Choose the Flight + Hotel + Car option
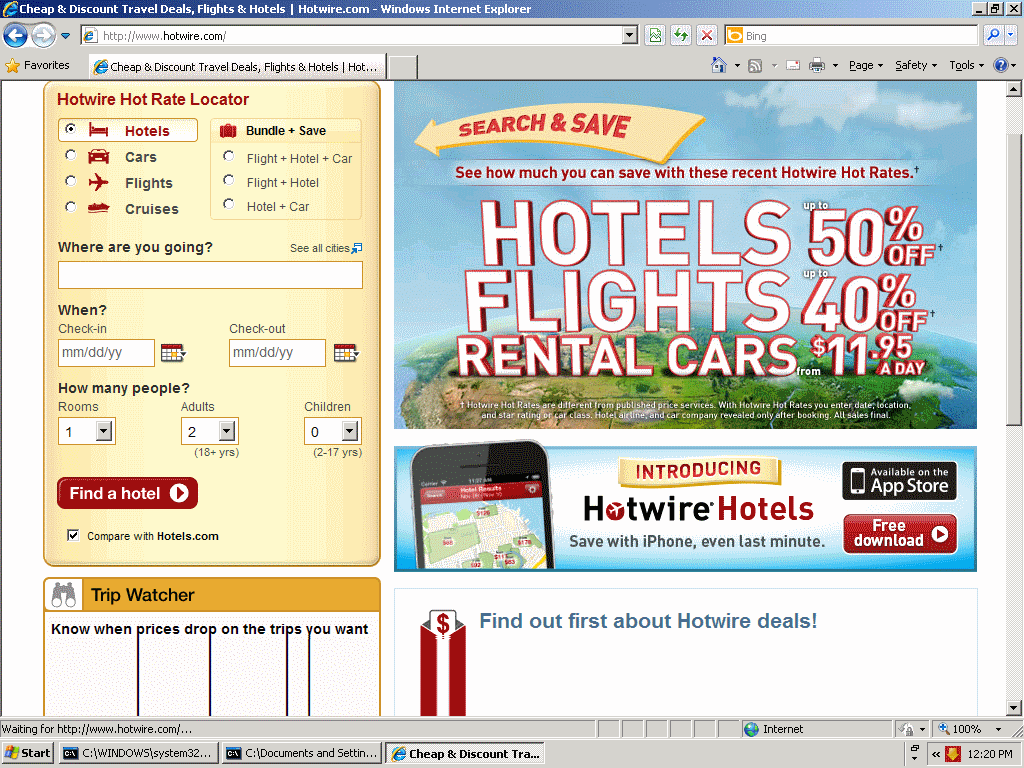Image resolution: width=1024 pixels, height=768 pixels. [x=229, y=156]
